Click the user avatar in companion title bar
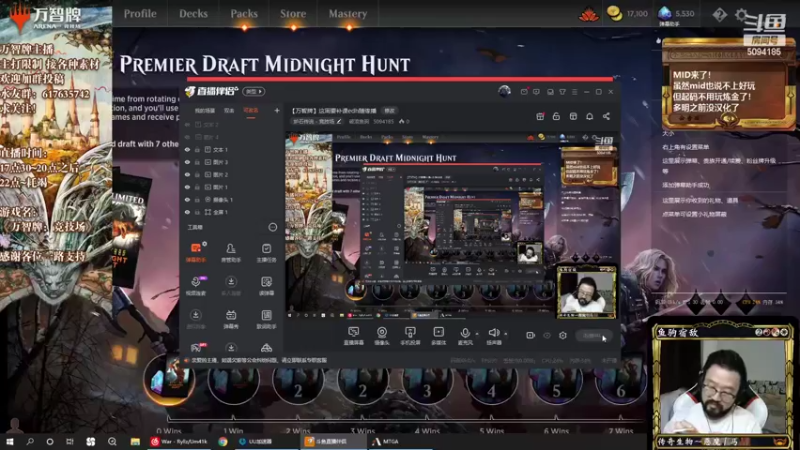This screenshot has width=800, height=450. click(505, 91)
